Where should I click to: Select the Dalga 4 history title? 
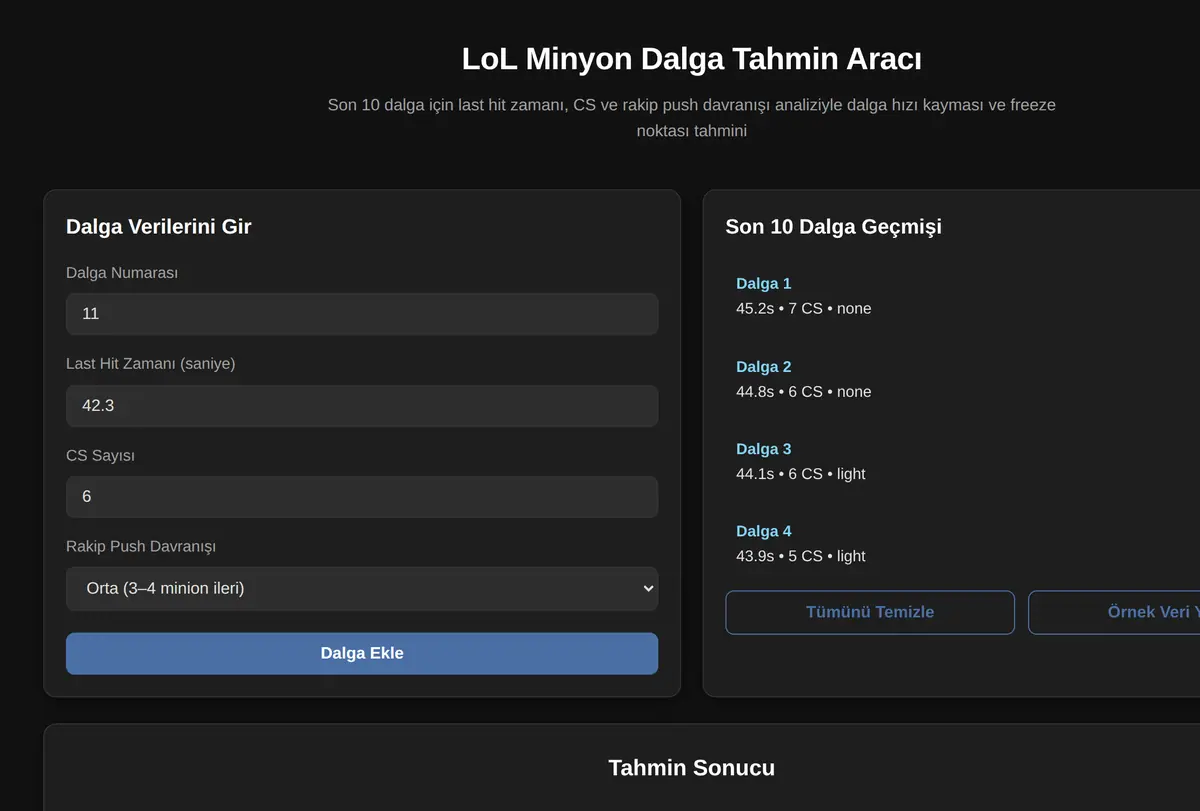coord(764,531)
